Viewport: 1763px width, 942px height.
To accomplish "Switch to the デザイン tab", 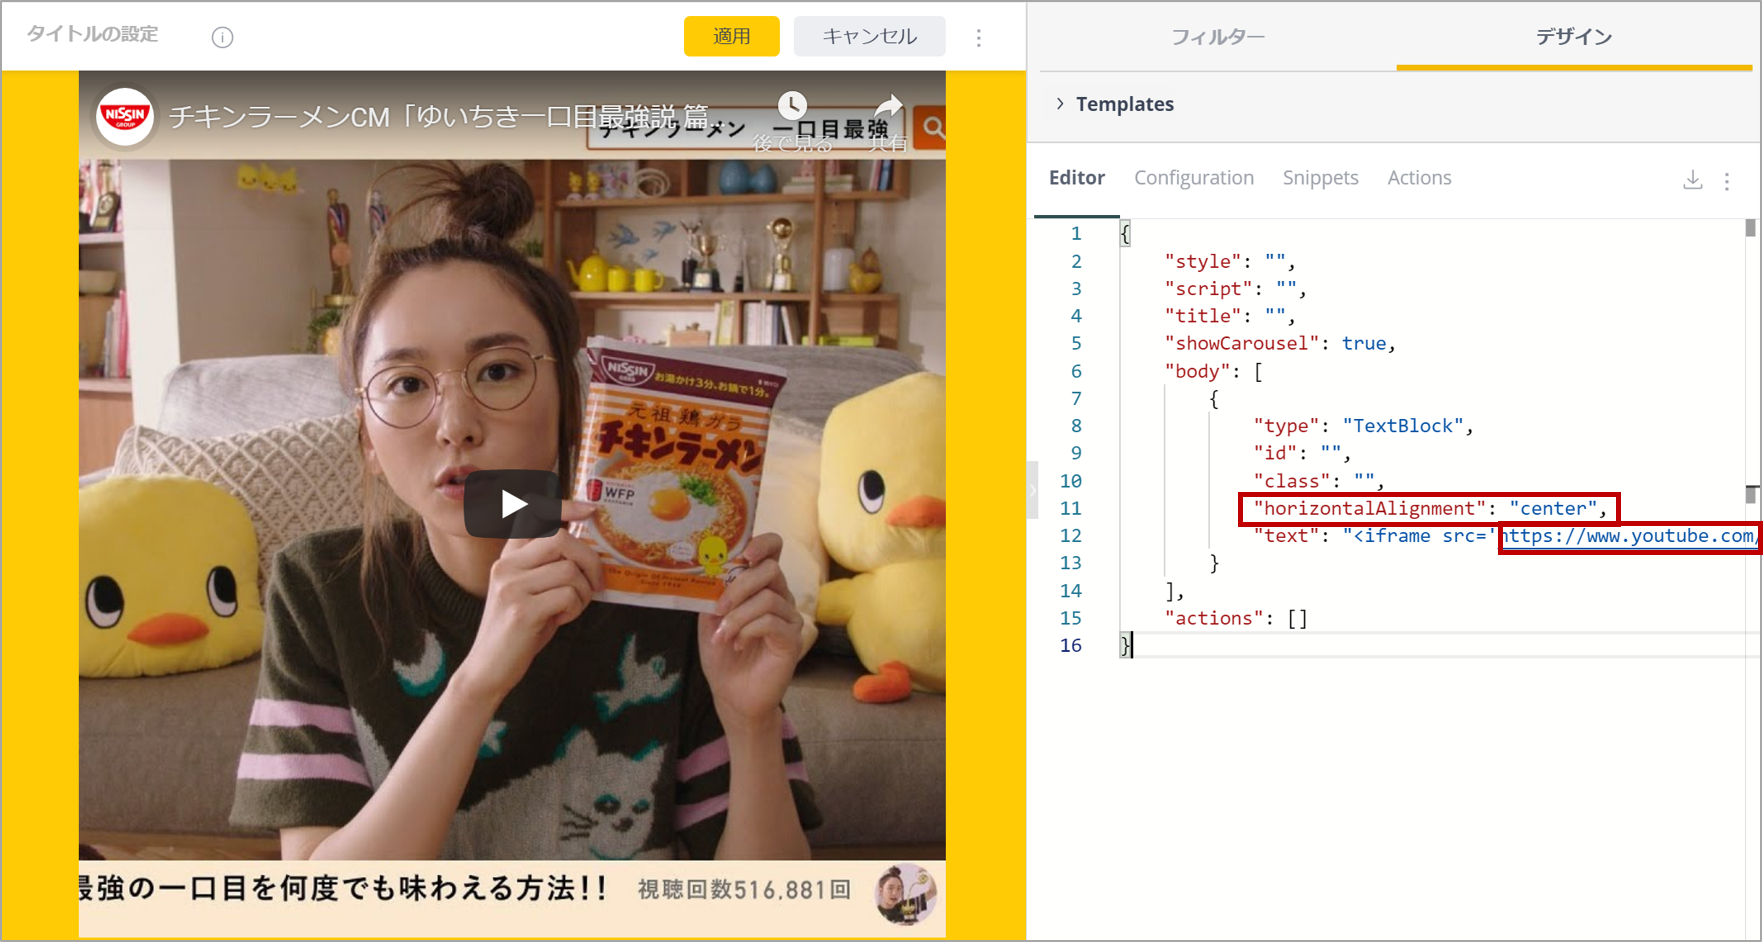I will pos(1574,37).
